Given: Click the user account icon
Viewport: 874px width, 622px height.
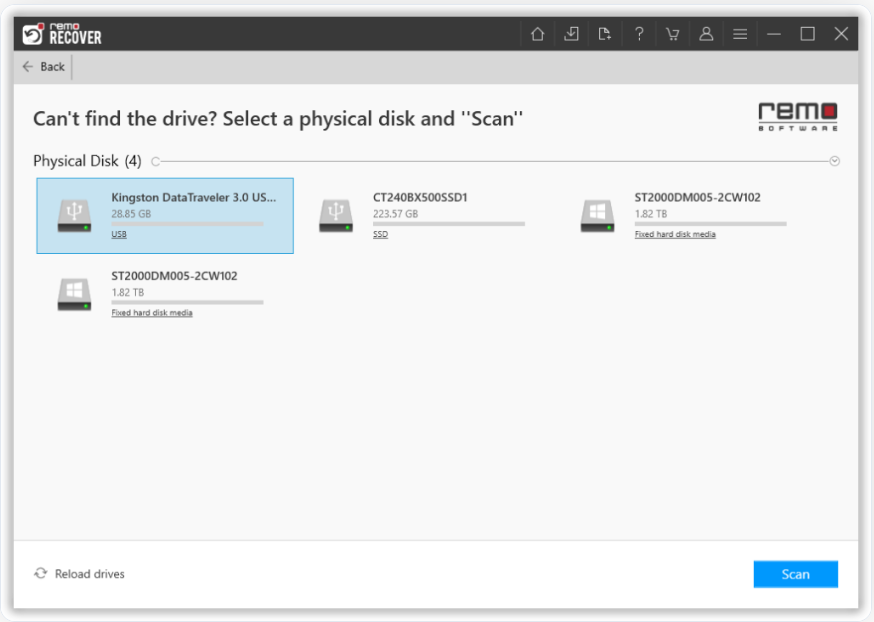Looking at the screenshot, I should tap(706, 34).
